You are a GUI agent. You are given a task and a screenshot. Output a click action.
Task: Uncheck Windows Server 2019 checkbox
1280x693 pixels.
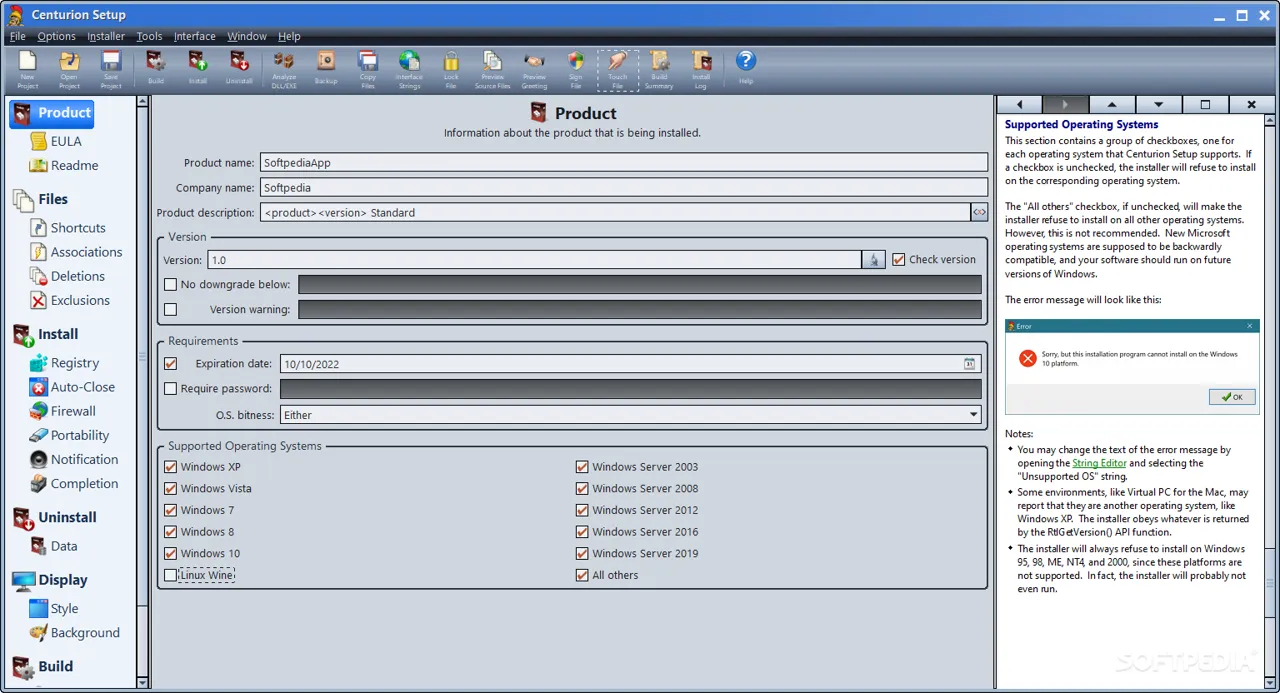(582, 553)
